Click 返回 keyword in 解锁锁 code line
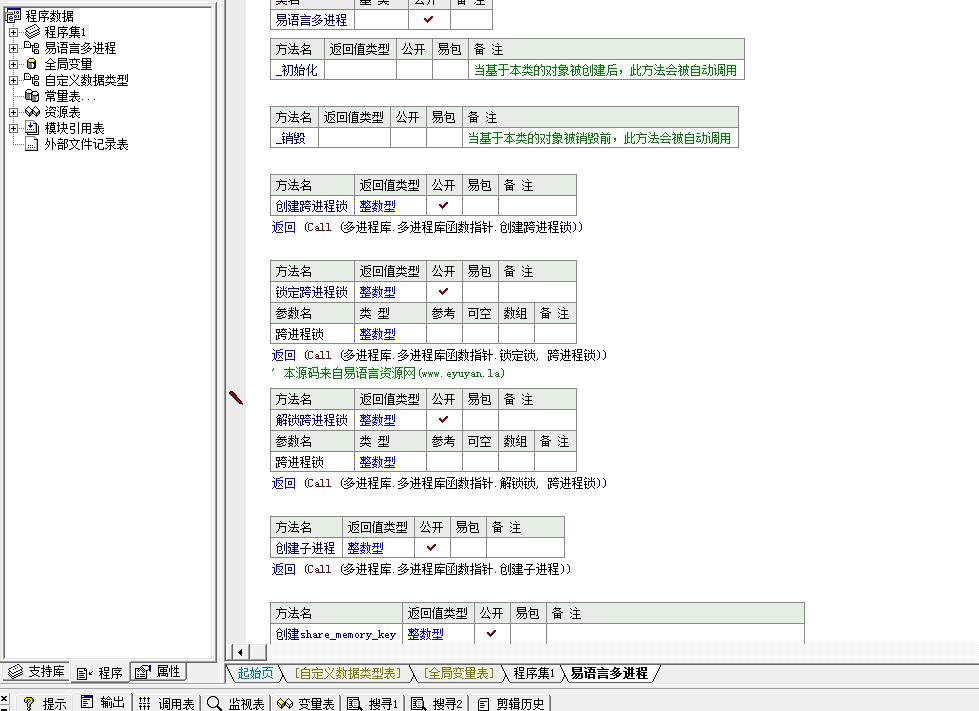 [x=283, y=483]
